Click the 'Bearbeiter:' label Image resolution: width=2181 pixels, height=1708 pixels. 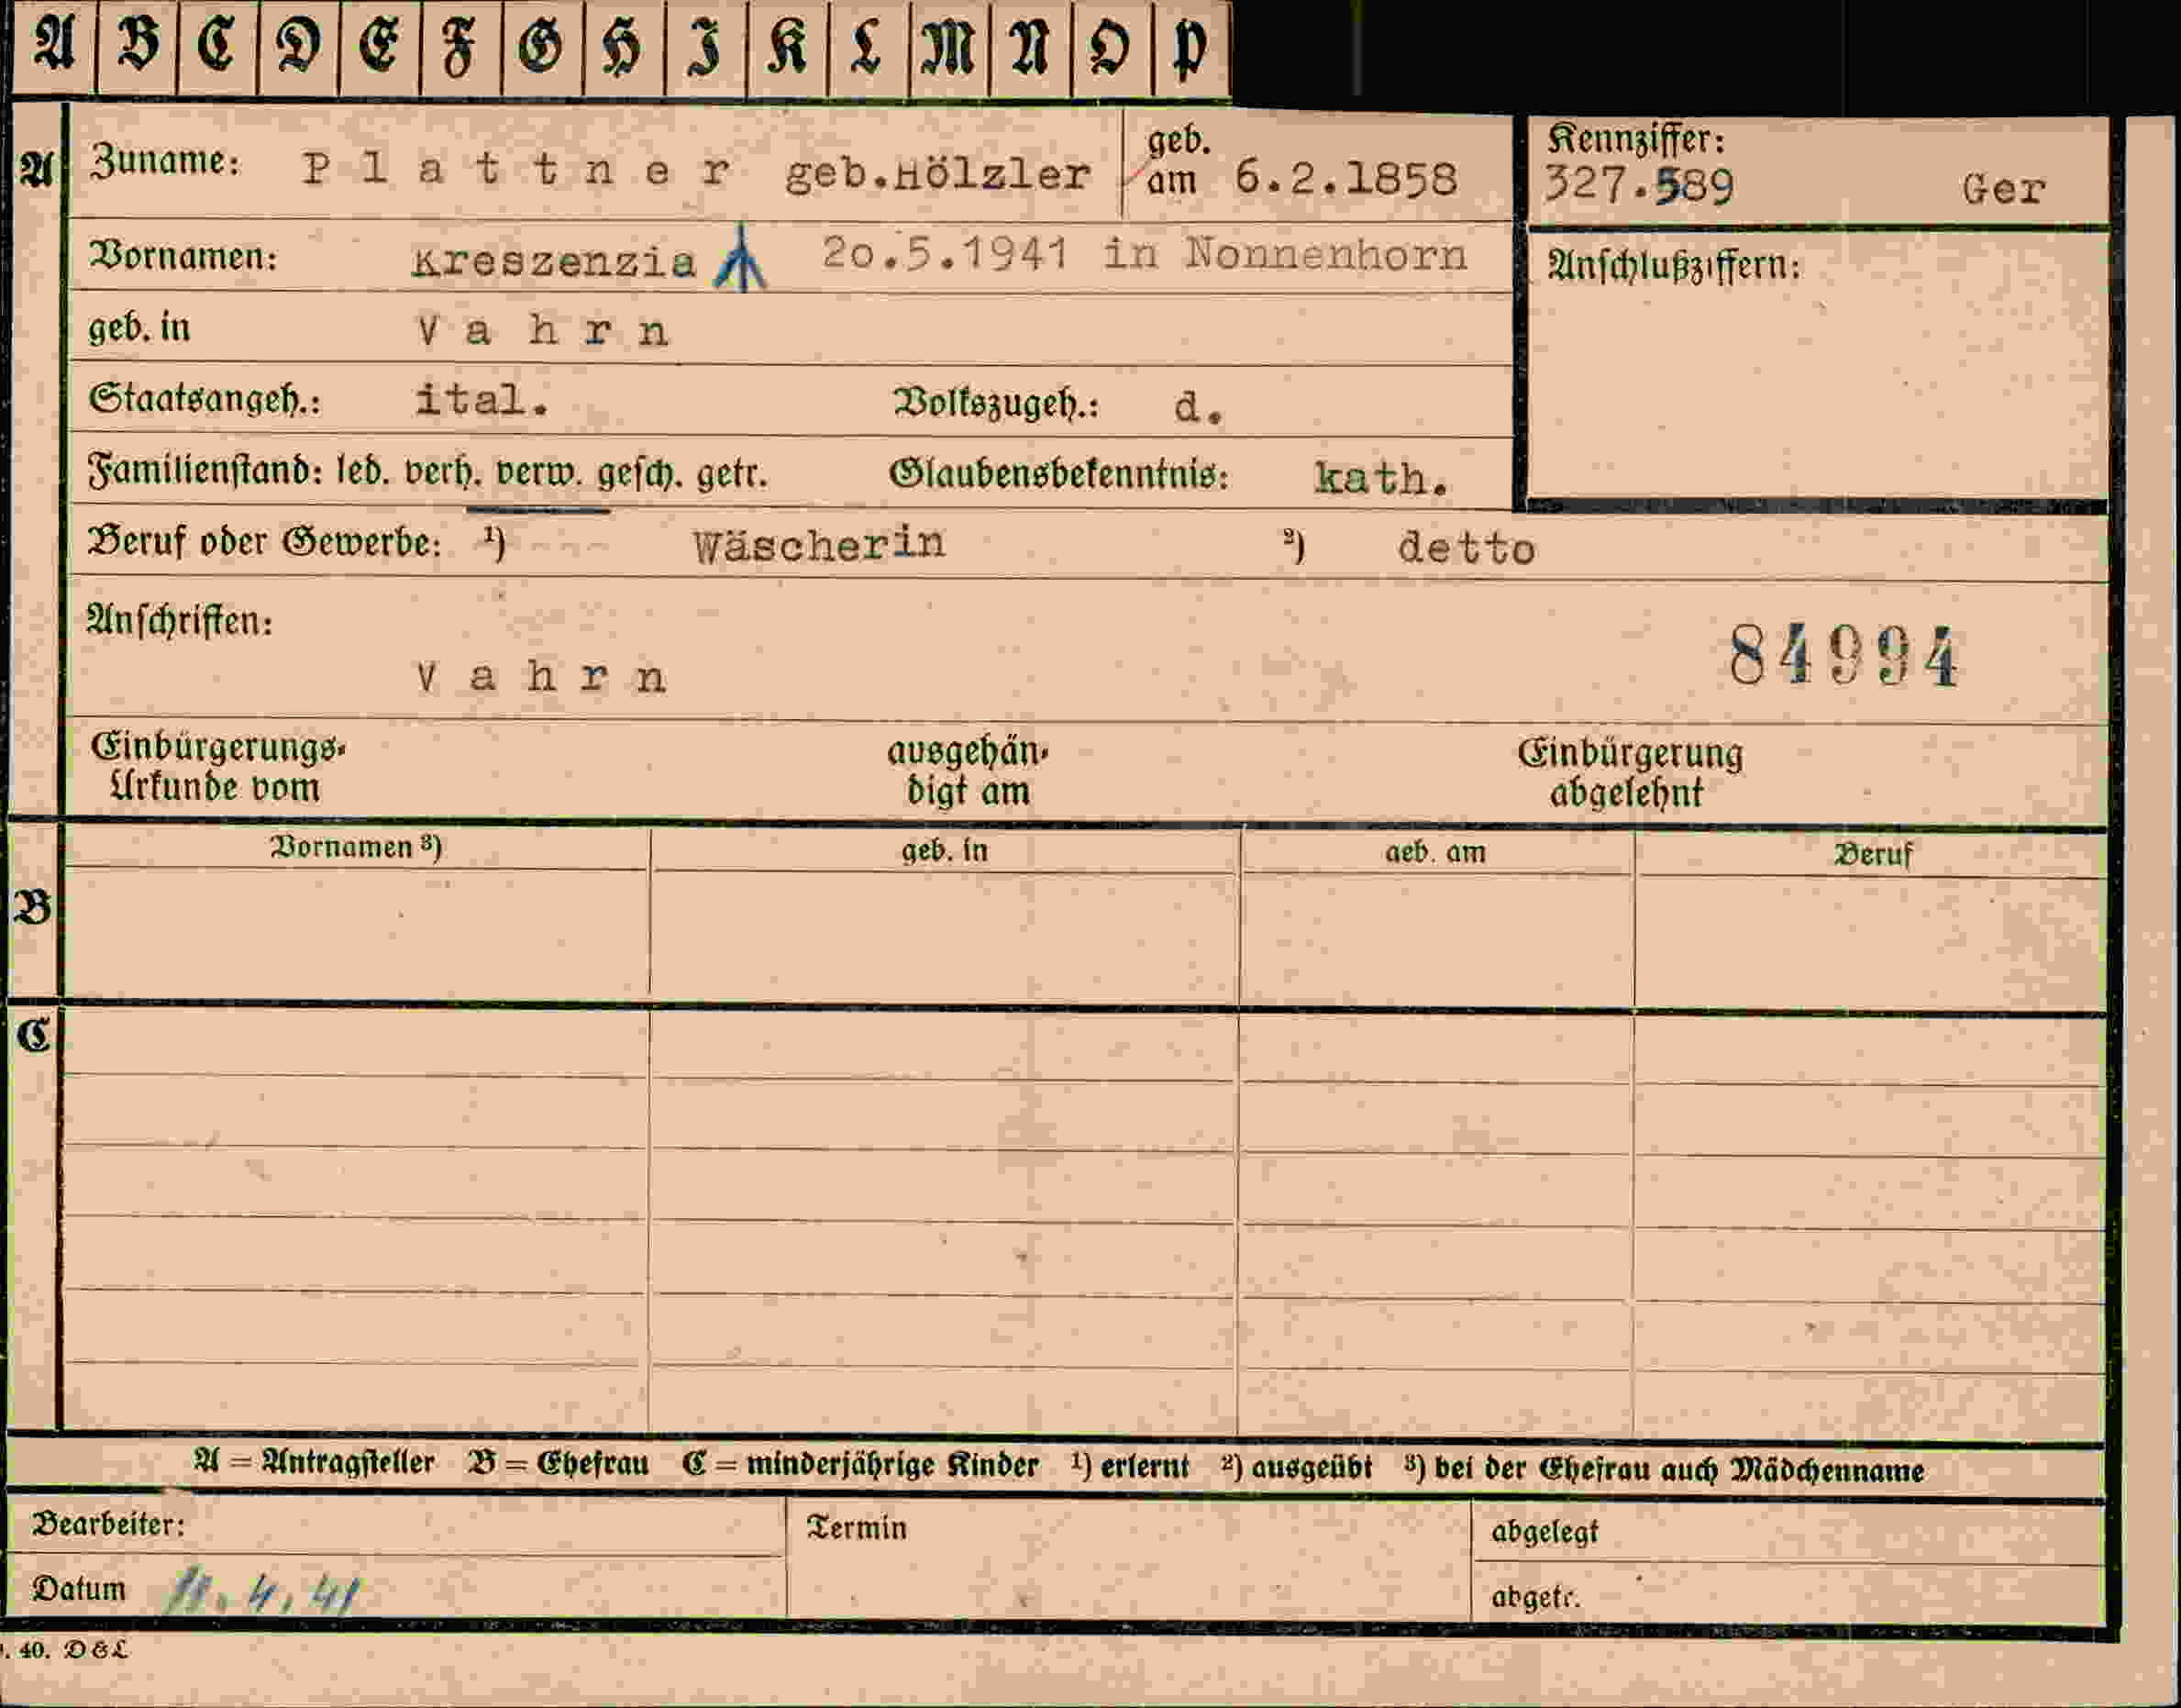(x=108, y=1524)
